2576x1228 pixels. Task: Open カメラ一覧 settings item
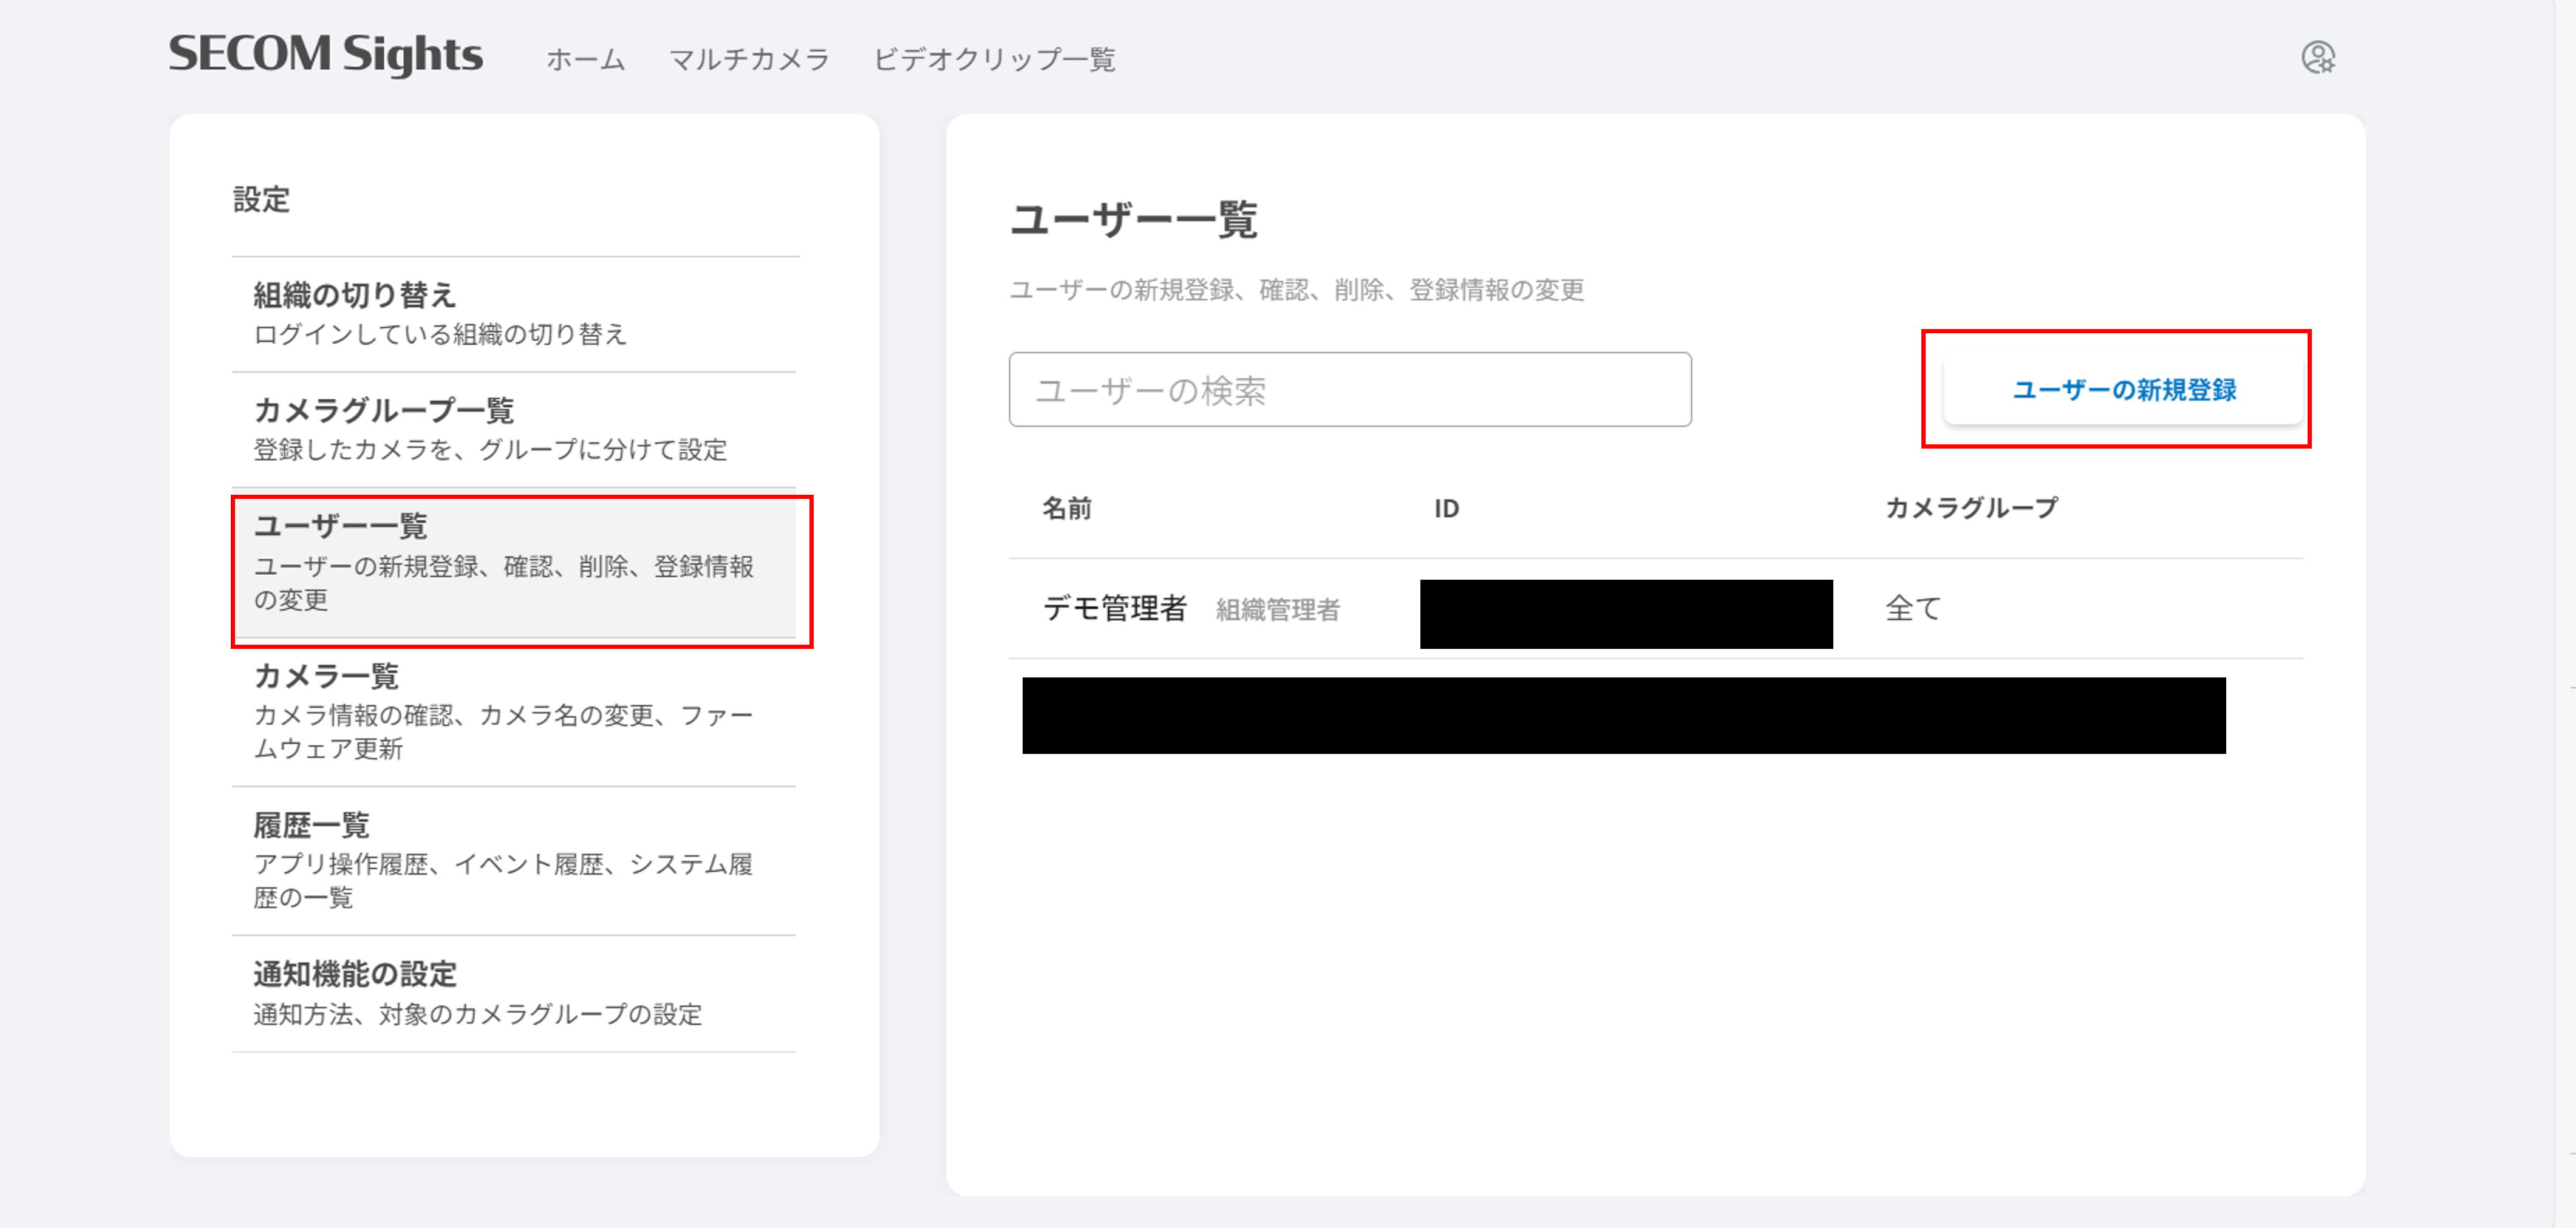point(514,712)
